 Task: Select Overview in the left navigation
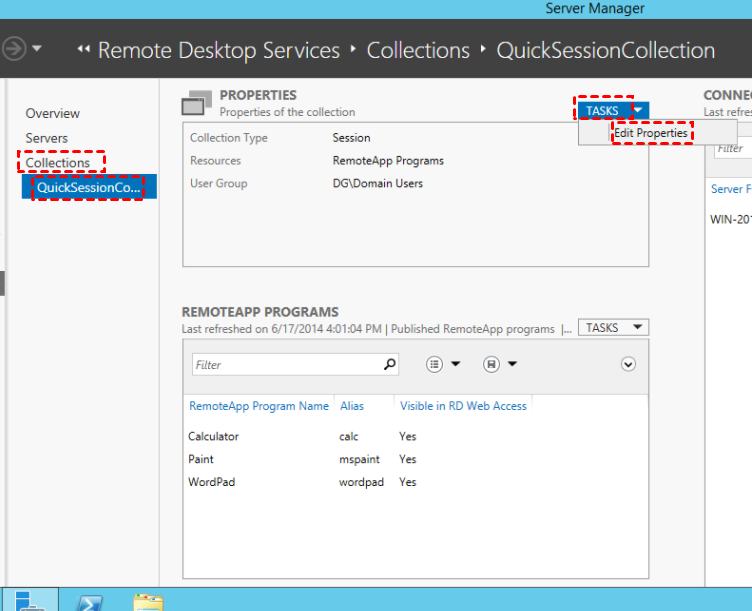(53, 114)
